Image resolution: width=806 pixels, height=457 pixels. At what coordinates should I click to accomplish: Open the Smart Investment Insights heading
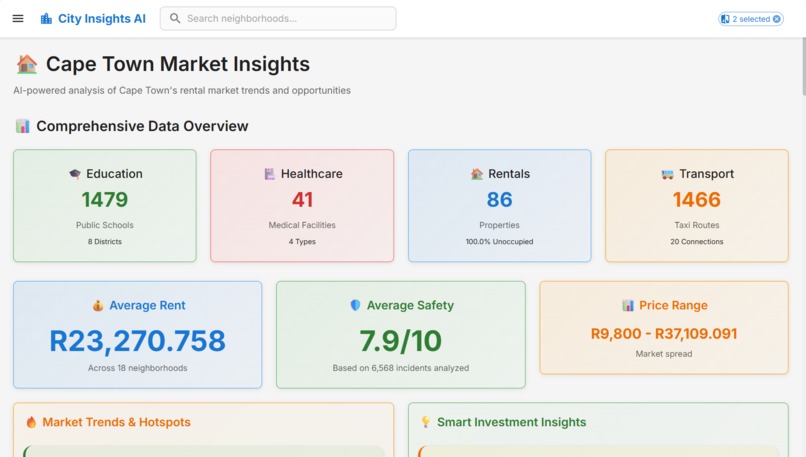tap(511, 422)
